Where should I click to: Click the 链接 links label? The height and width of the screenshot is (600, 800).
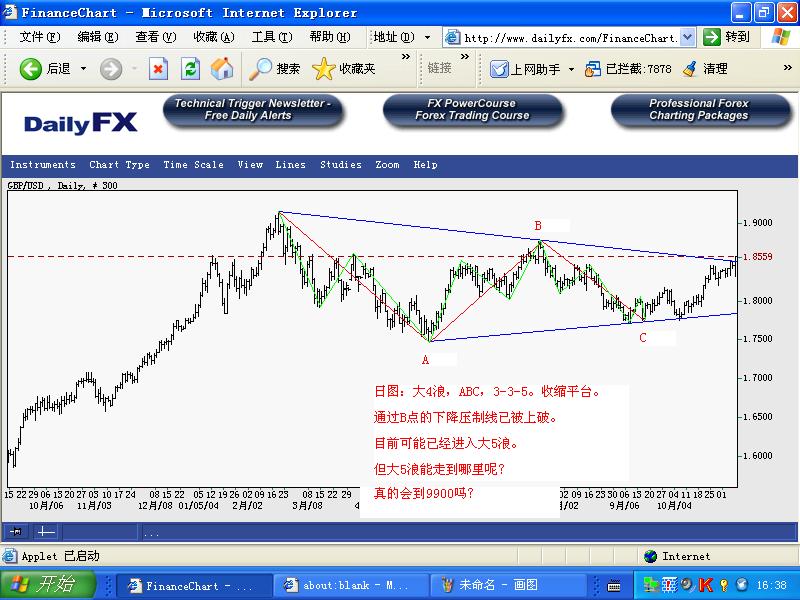pyautogui.click(x=439, y=69)
